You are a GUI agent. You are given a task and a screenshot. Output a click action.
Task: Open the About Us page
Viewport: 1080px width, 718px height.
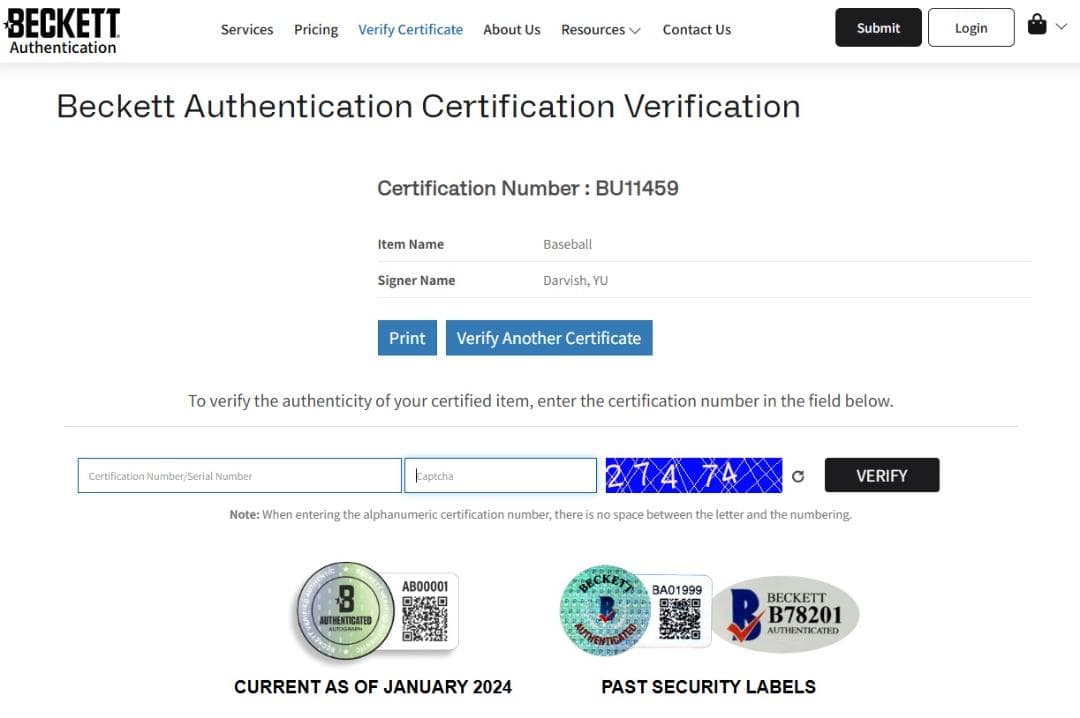pyautogui.click(x=511, y=29)
